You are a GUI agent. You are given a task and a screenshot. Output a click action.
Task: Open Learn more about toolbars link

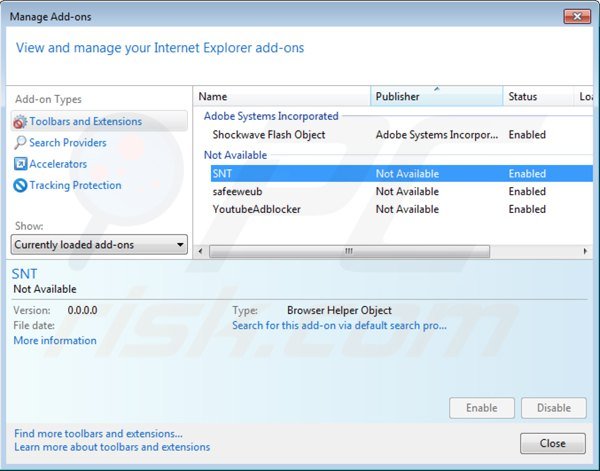click(112, 447)
